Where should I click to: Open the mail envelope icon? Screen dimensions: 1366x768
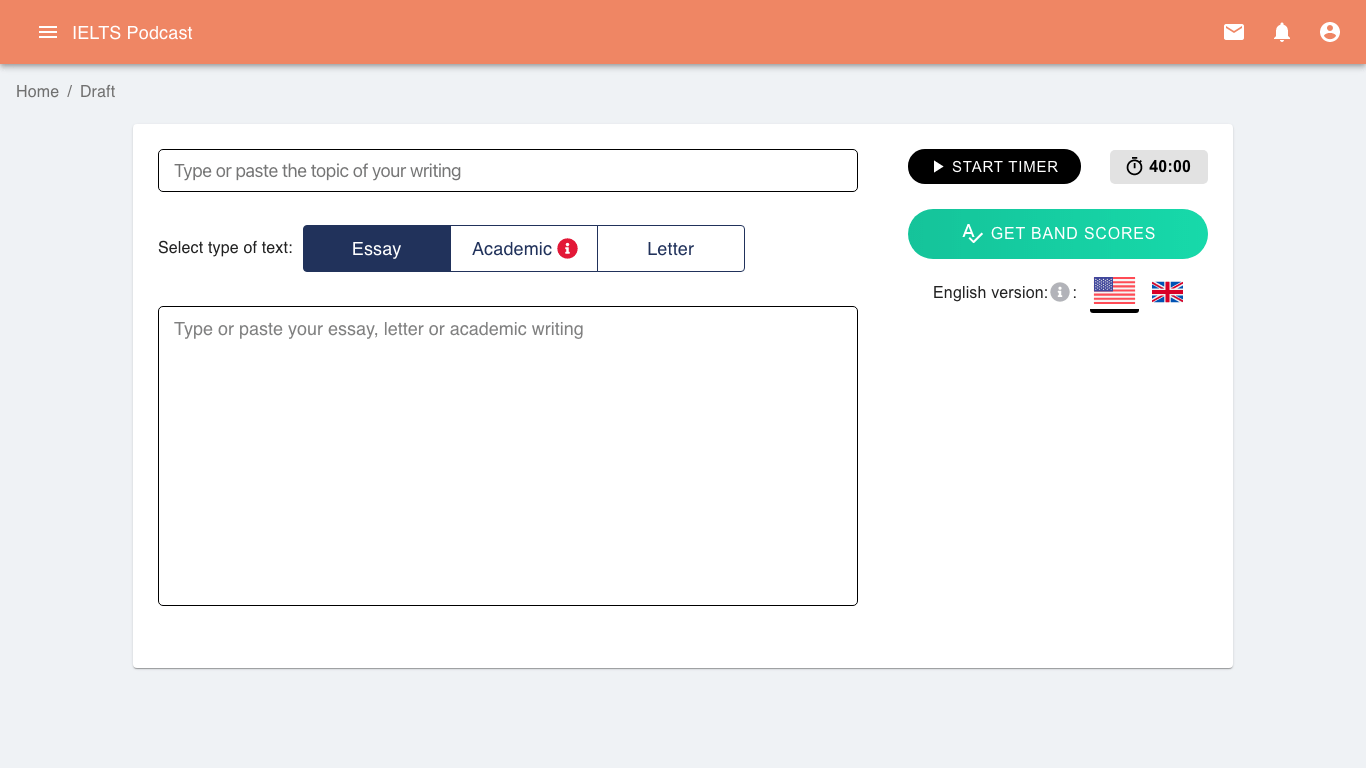coord(1233,31)
